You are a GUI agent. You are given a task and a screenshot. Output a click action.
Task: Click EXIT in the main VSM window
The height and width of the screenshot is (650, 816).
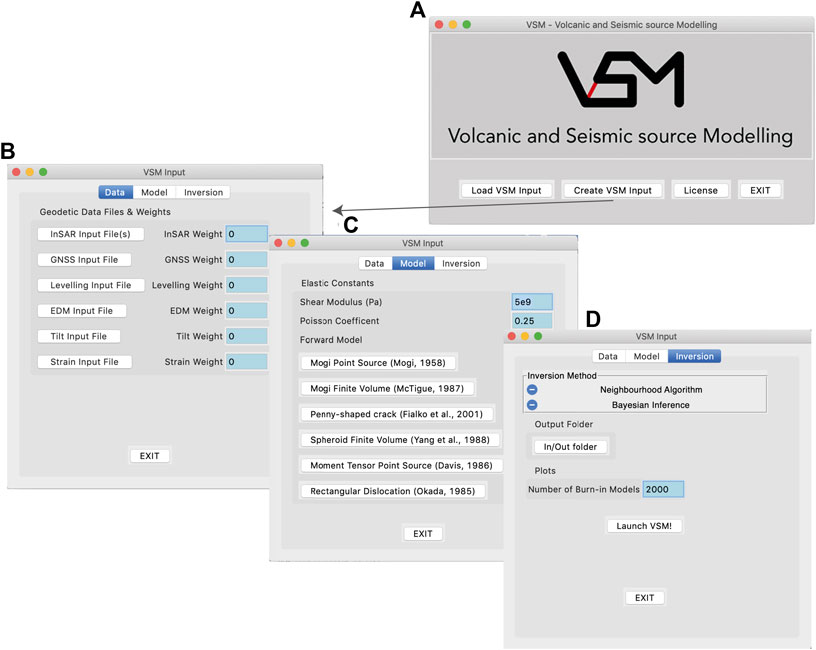pyautogui.click(x=760, y=190)
